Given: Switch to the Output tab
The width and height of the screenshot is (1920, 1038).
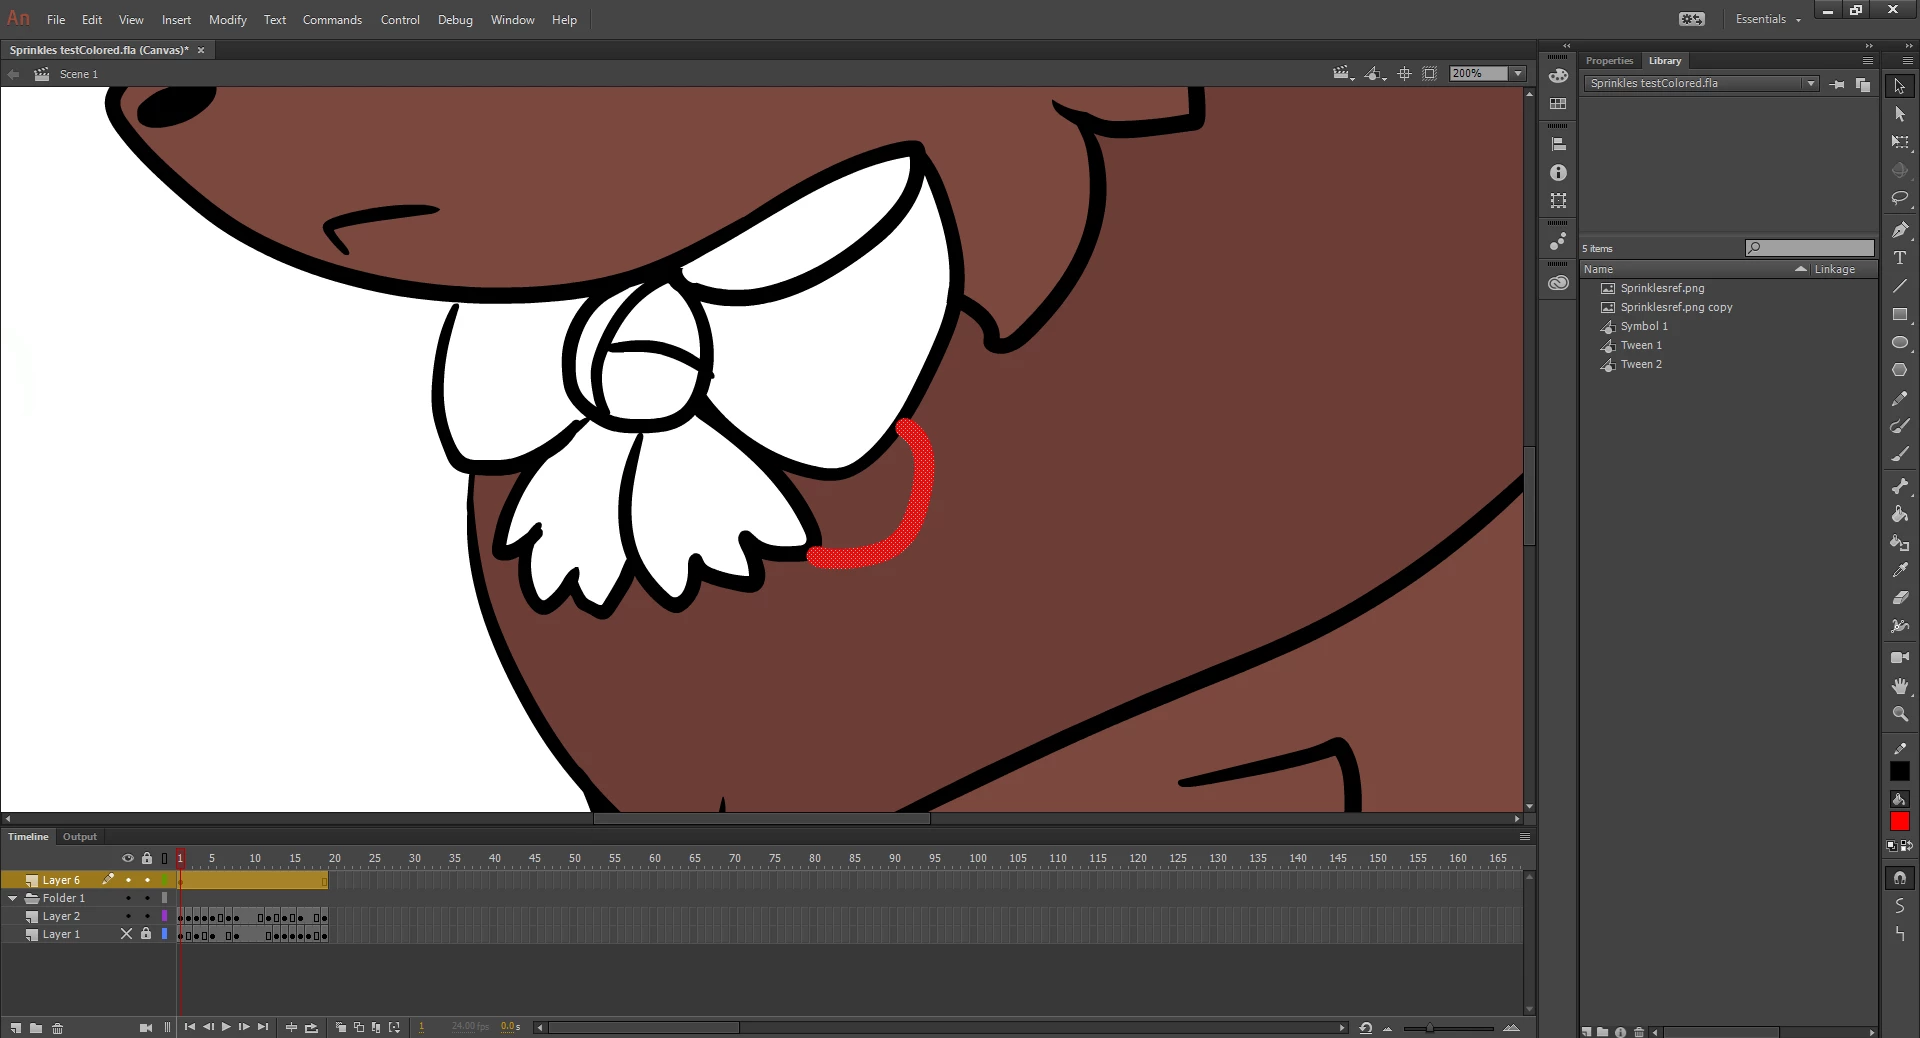Looking at the screenshot, I should point(80,837).
